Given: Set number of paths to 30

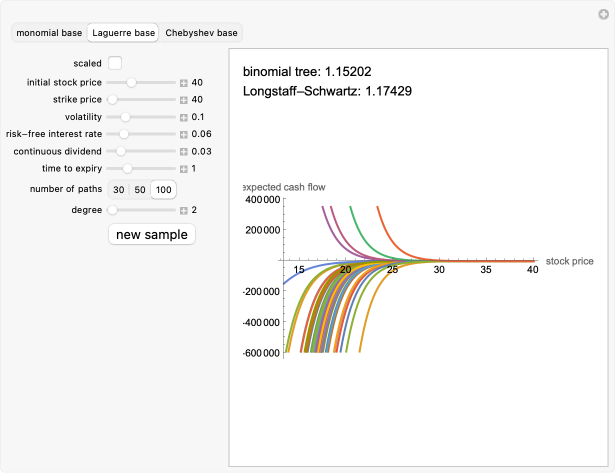Looking at the screenshot, I should click(119, 190).
